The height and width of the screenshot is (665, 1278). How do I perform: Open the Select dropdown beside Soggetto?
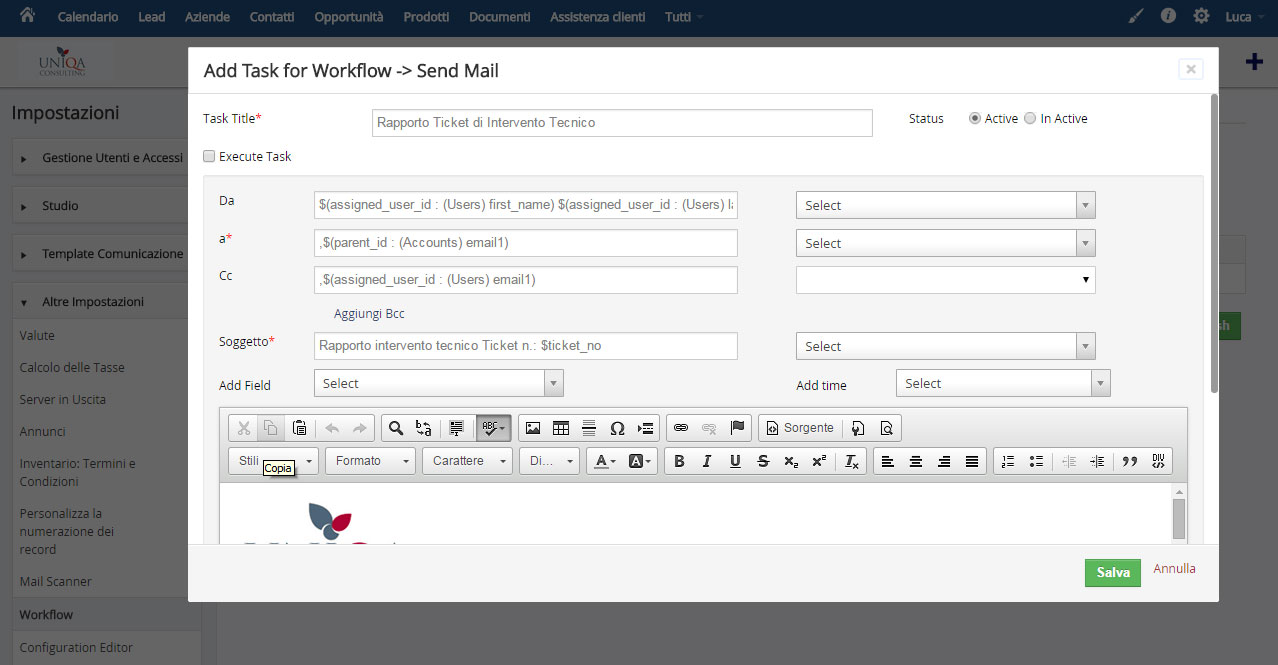point(946,346)
